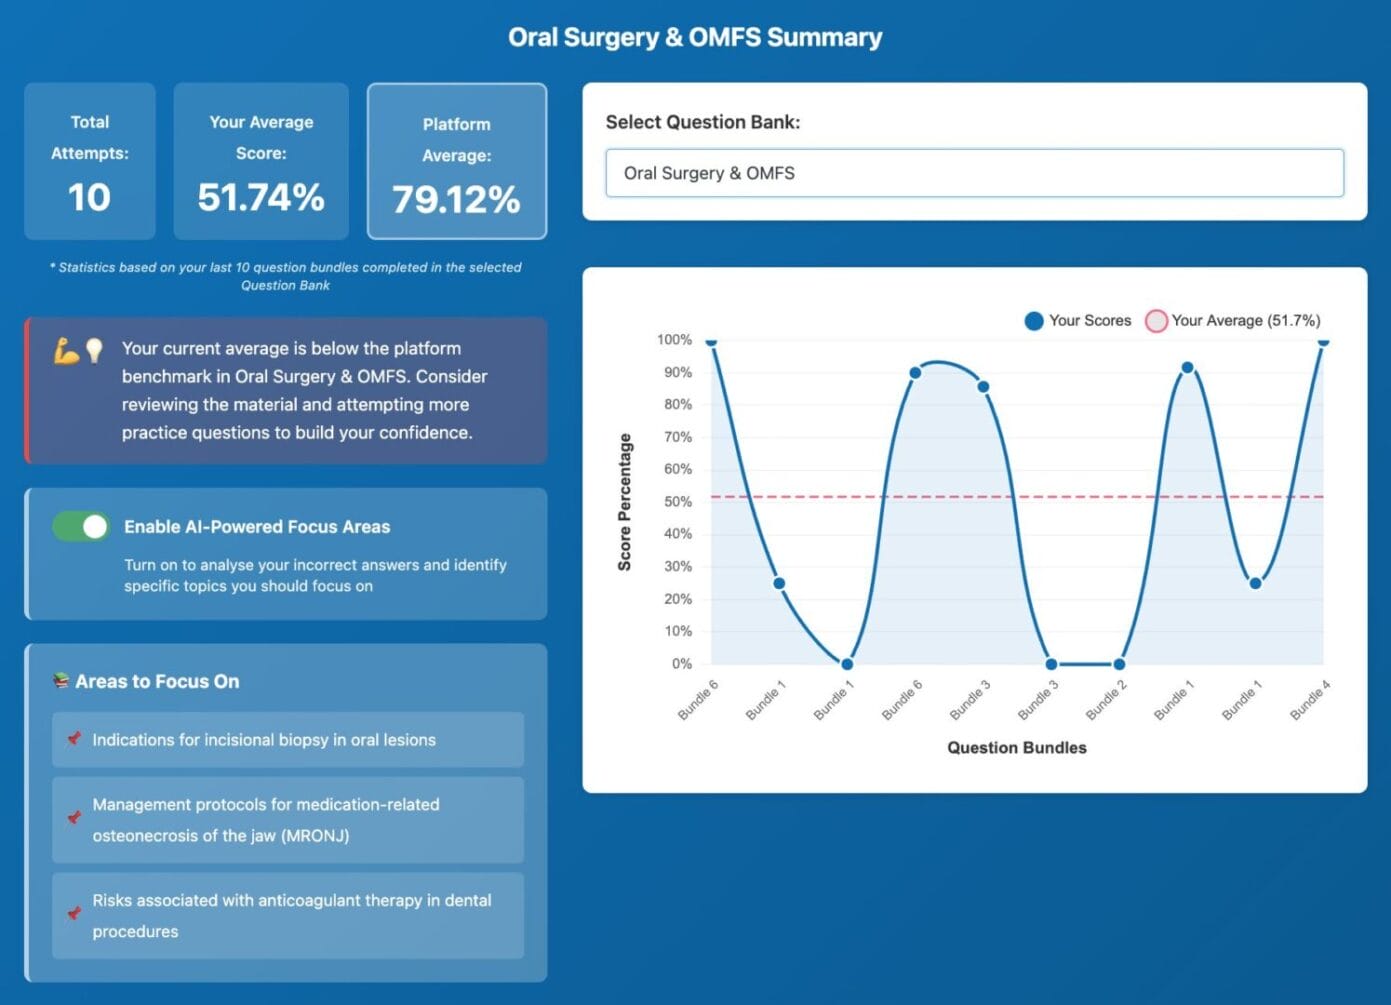The width and height of the screenshot is (1391, 1005).
Task: Click the lightbulb icon in the warning message
Action: [x=92, y=348]
